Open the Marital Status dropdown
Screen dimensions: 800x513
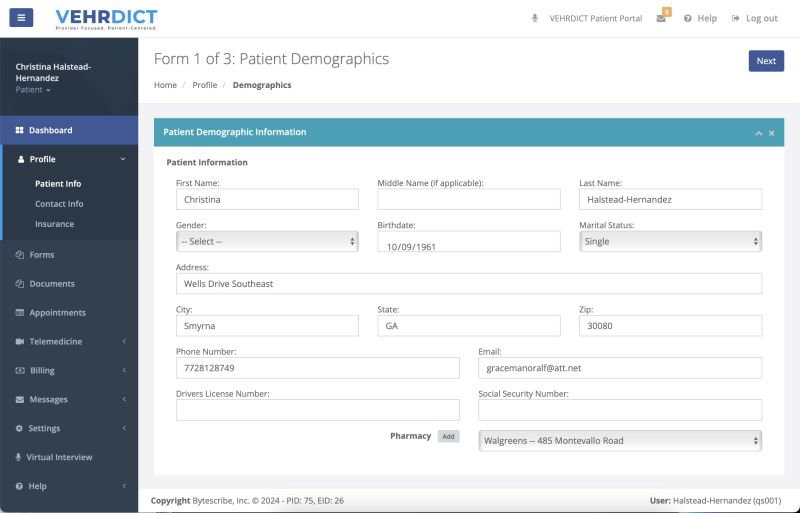(x=670, y=242)
